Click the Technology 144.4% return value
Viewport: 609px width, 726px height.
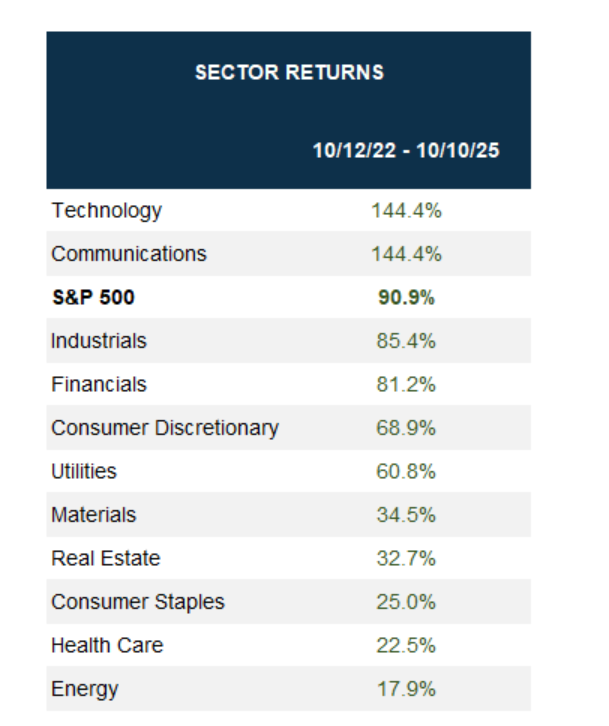pos(406,211)
